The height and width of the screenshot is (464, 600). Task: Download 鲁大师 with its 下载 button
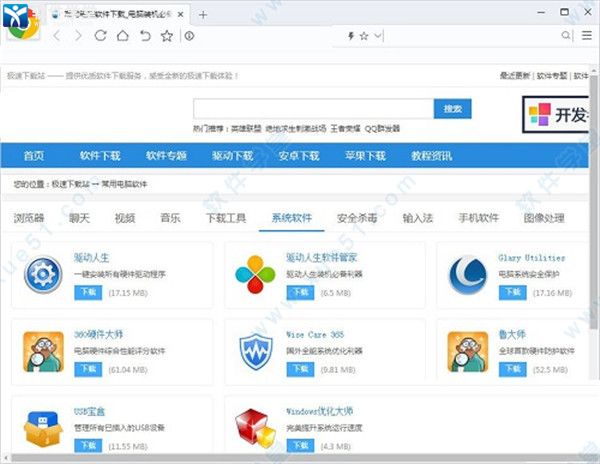coord(512,369)
